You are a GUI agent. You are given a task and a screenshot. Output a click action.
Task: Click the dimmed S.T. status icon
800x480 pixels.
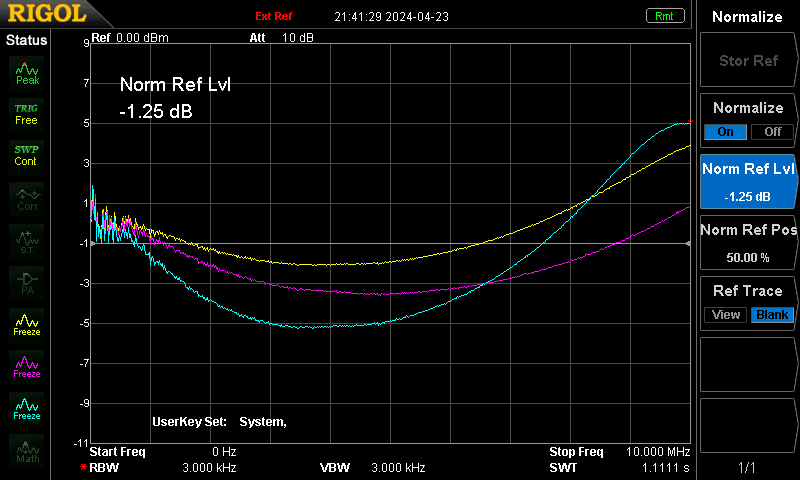tap(27, 241)
